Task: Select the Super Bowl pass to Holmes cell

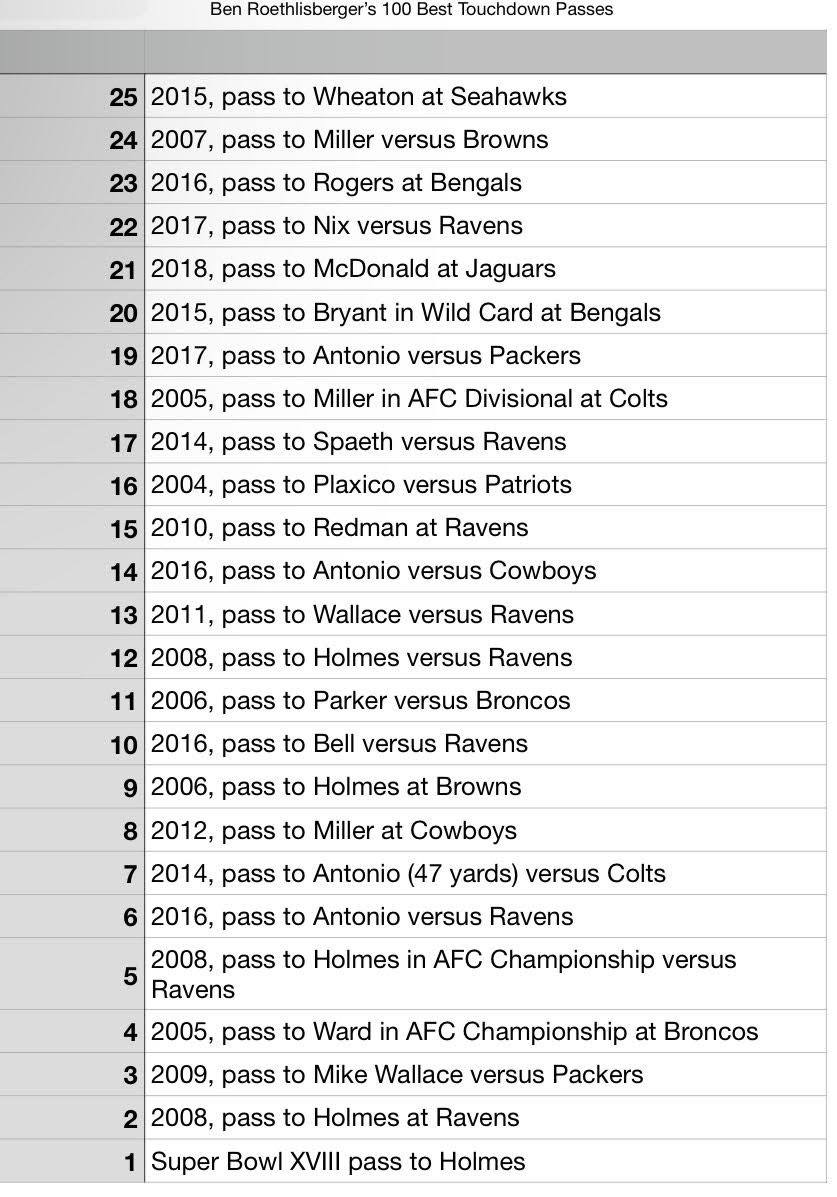Action: point(485,1161)
